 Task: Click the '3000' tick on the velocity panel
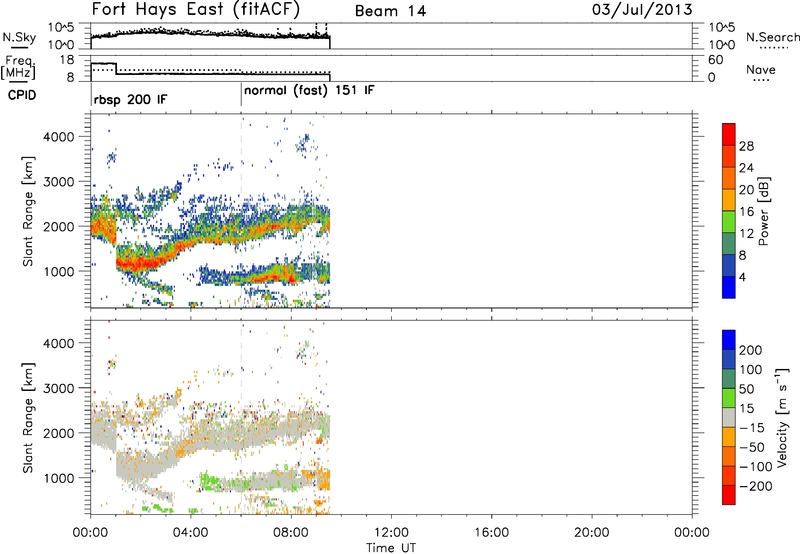[x=58, y=388]
